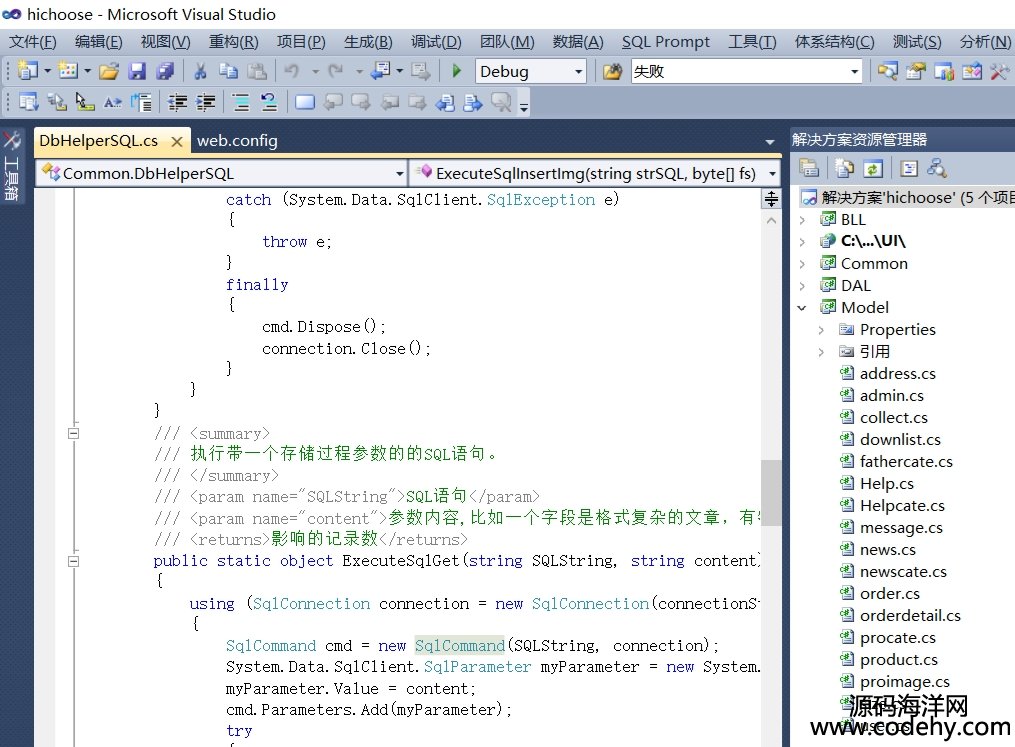Collapse the Model project node
The height and width of the screenshot is (747, 1015).
click(802, 308)
